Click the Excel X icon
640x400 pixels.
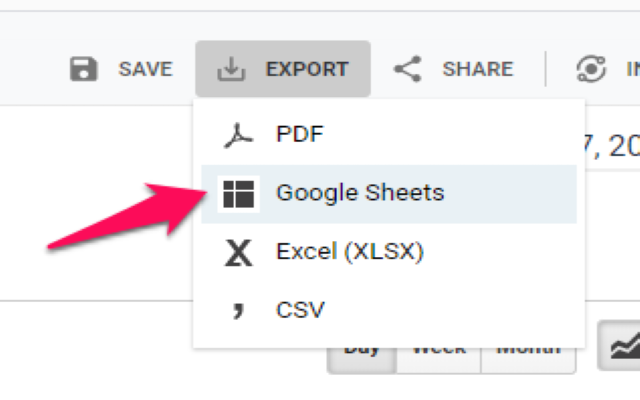pyautogui.click(x=238, y=253)
